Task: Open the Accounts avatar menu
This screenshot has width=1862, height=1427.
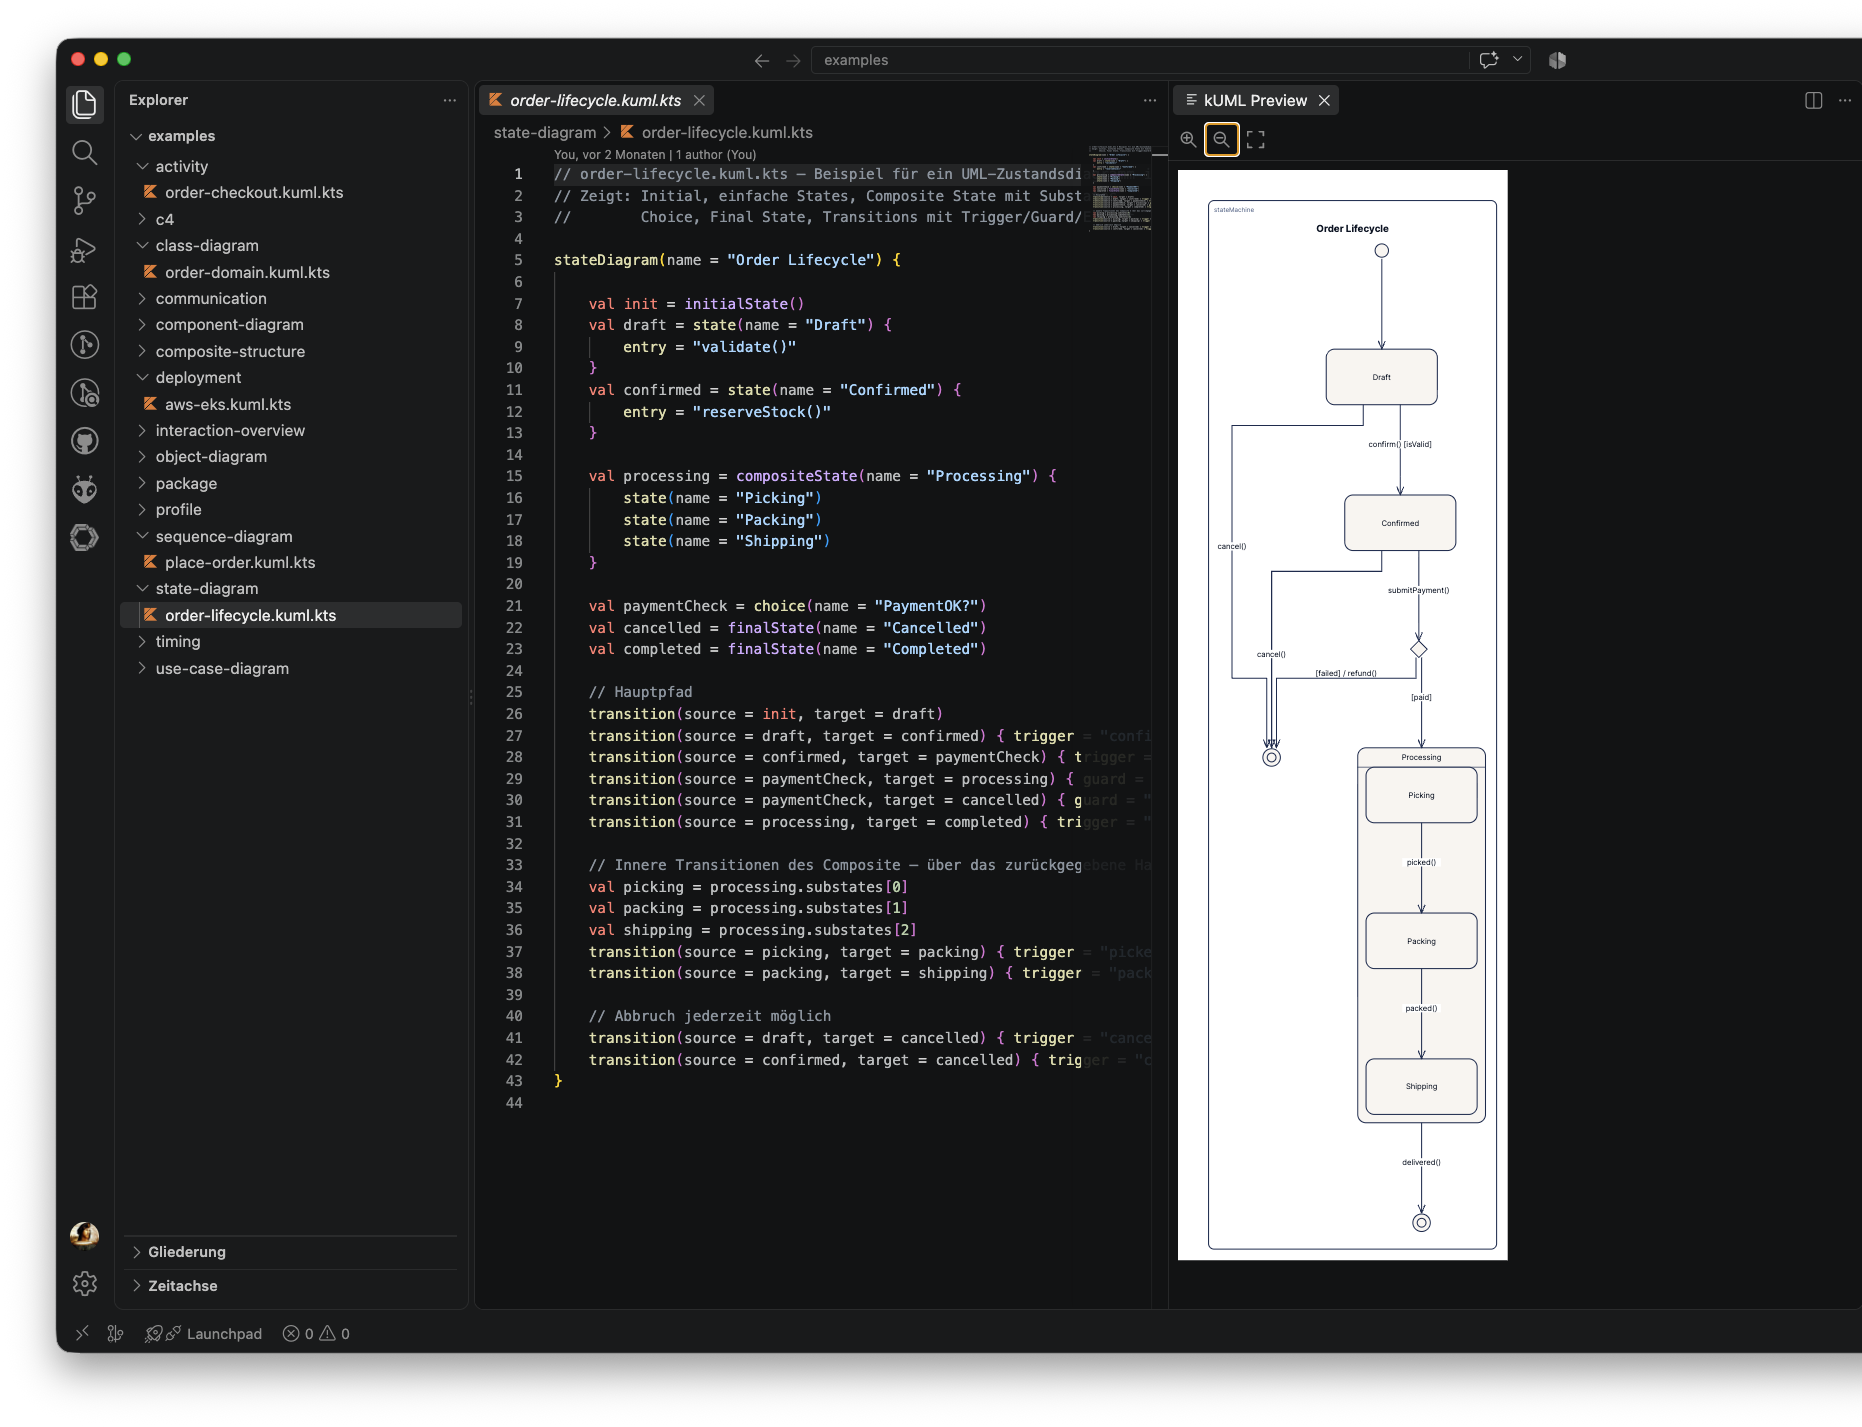Action: coord(85,1235)
